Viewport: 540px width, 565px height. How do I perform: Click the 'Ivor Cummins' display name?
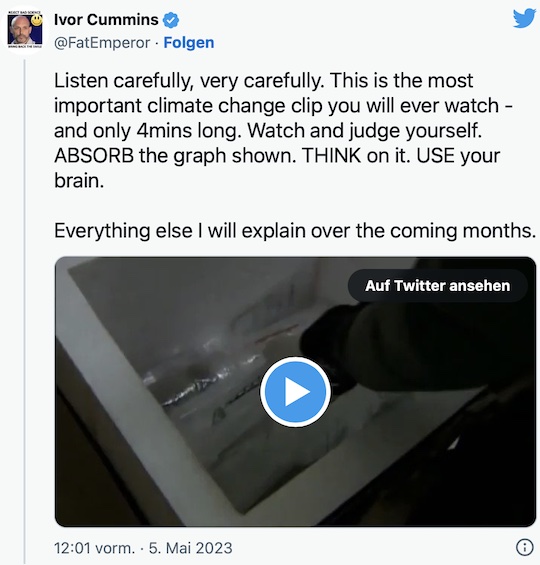tap(106, 19)
